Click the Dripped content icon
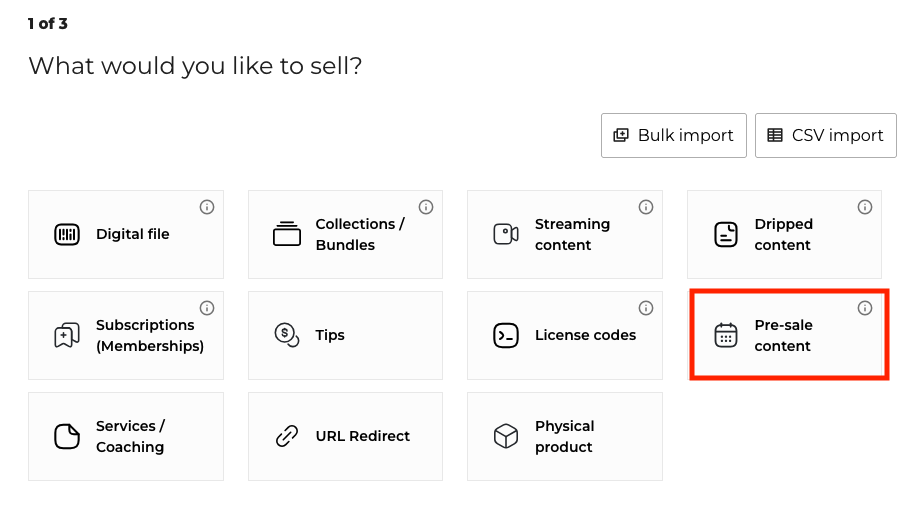The image size is (919, 516). pos(726,235)
